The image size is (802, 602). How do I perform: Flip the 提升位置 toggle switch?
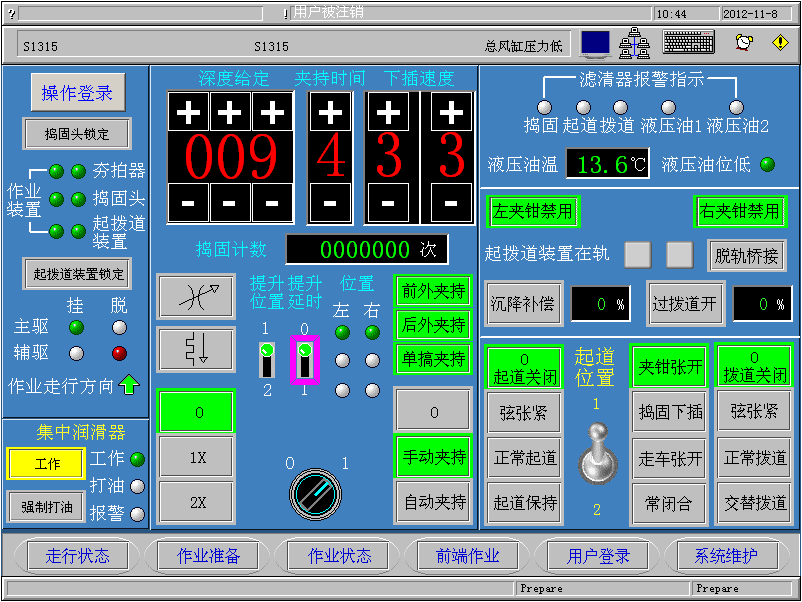pyautogui.click(x=266, y=360)
